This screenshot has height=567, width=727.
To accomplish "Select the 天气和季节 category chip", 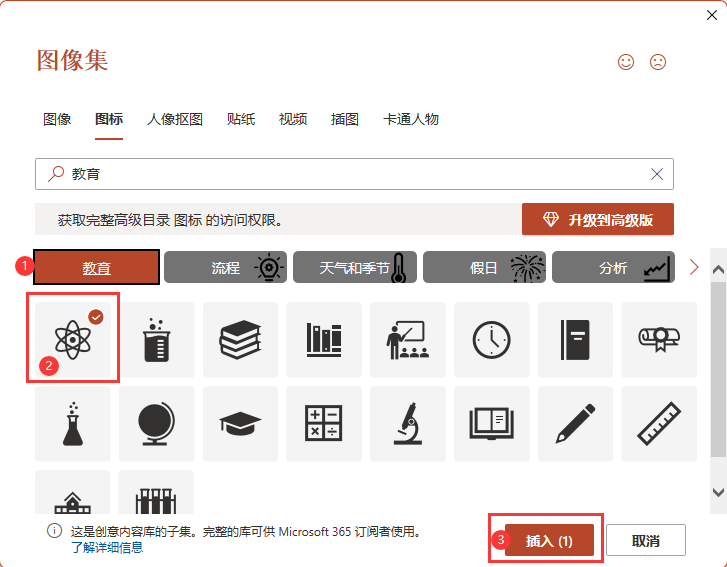I will (355, 267).
